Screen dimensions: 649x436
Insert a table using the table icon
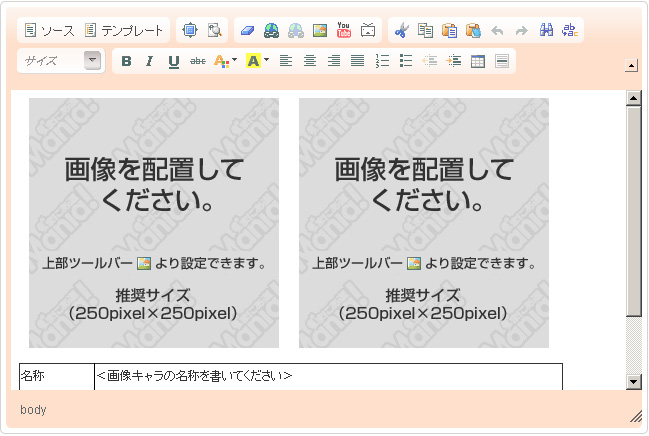point(478,61)
